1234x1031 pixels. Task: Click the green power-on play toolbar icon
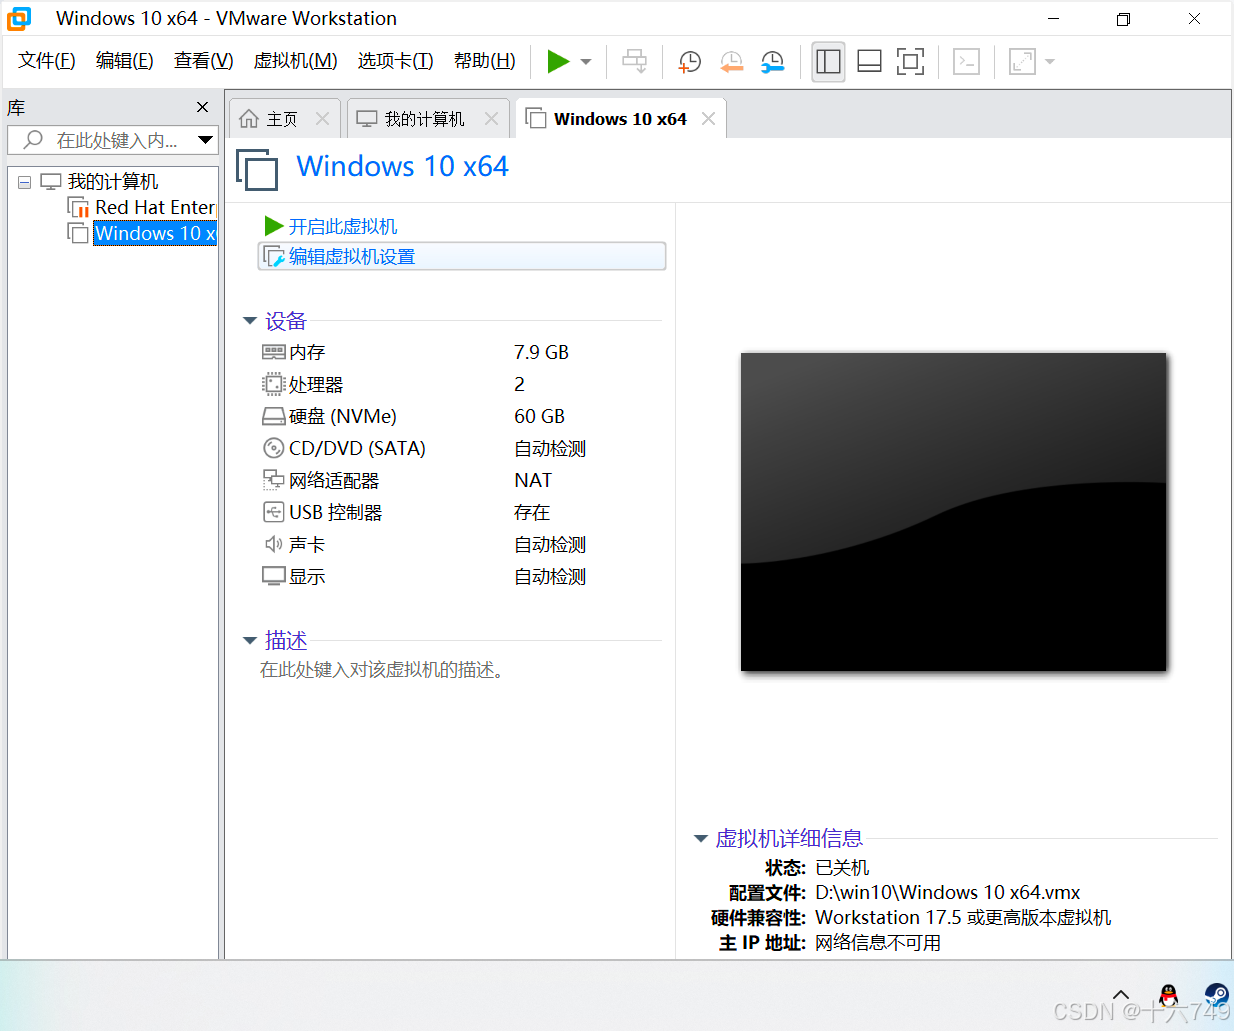click(558, 62)
